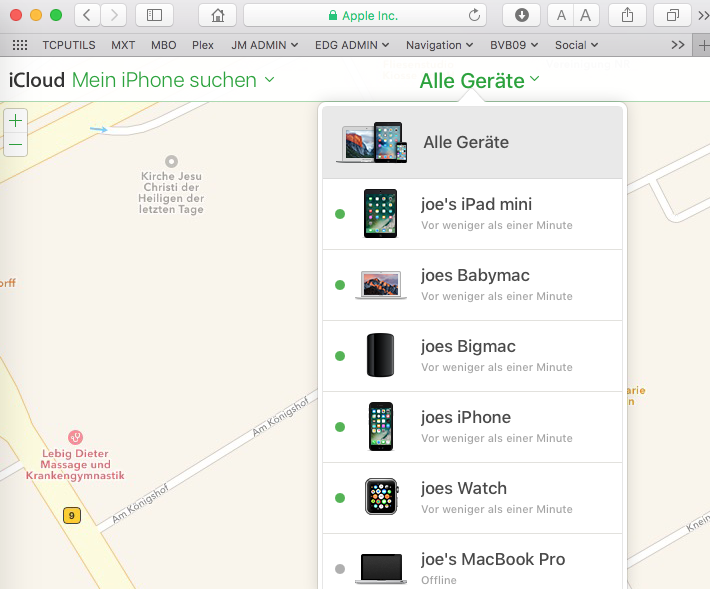The height and width of the screenshot is (589, 710).
Task: Click the iPhone device thumbnail
Action: 381,426
